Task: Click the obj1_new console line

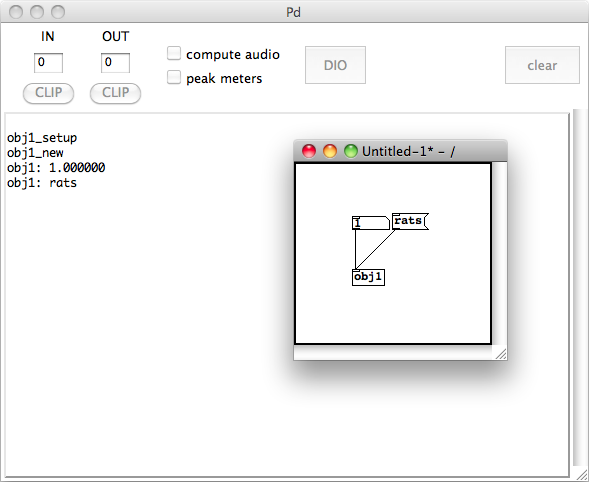Action: (x=35, y=153)
